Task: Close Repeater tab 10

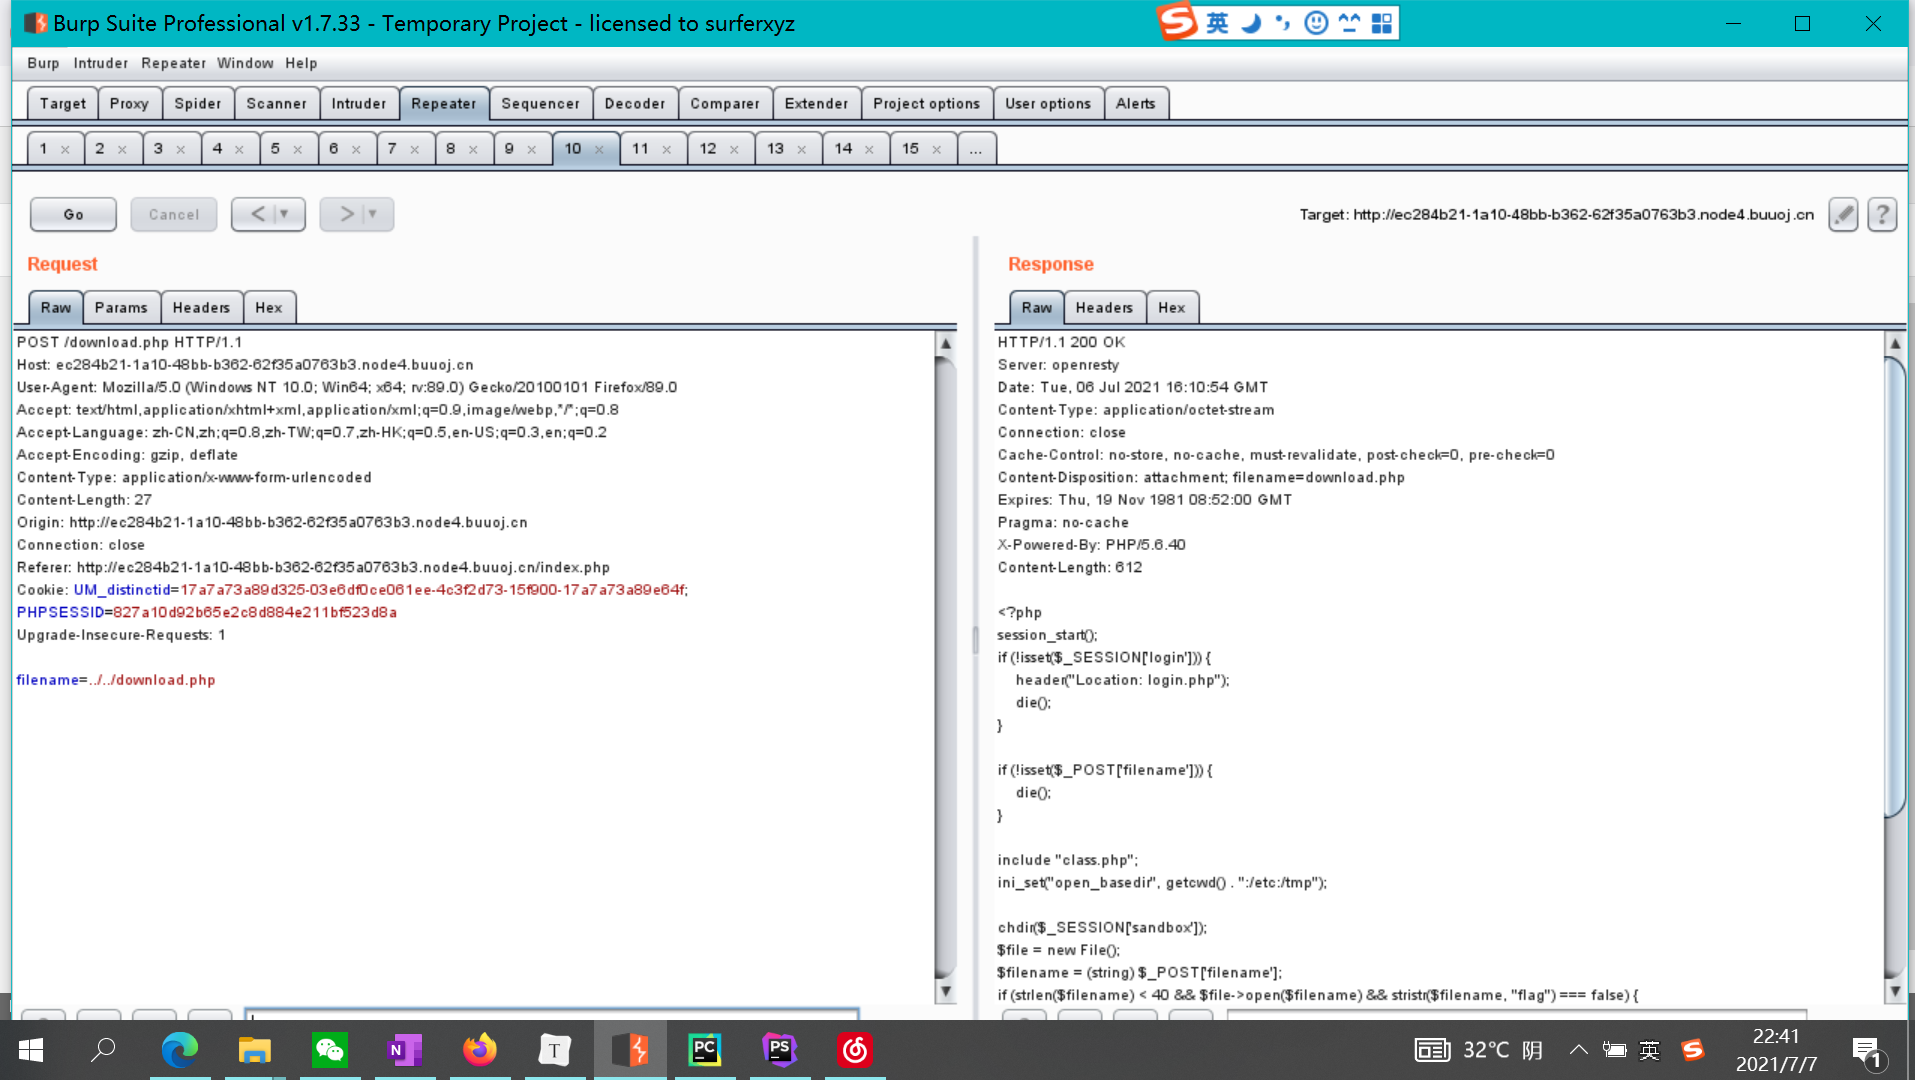Action: click(x=599, y=150)
